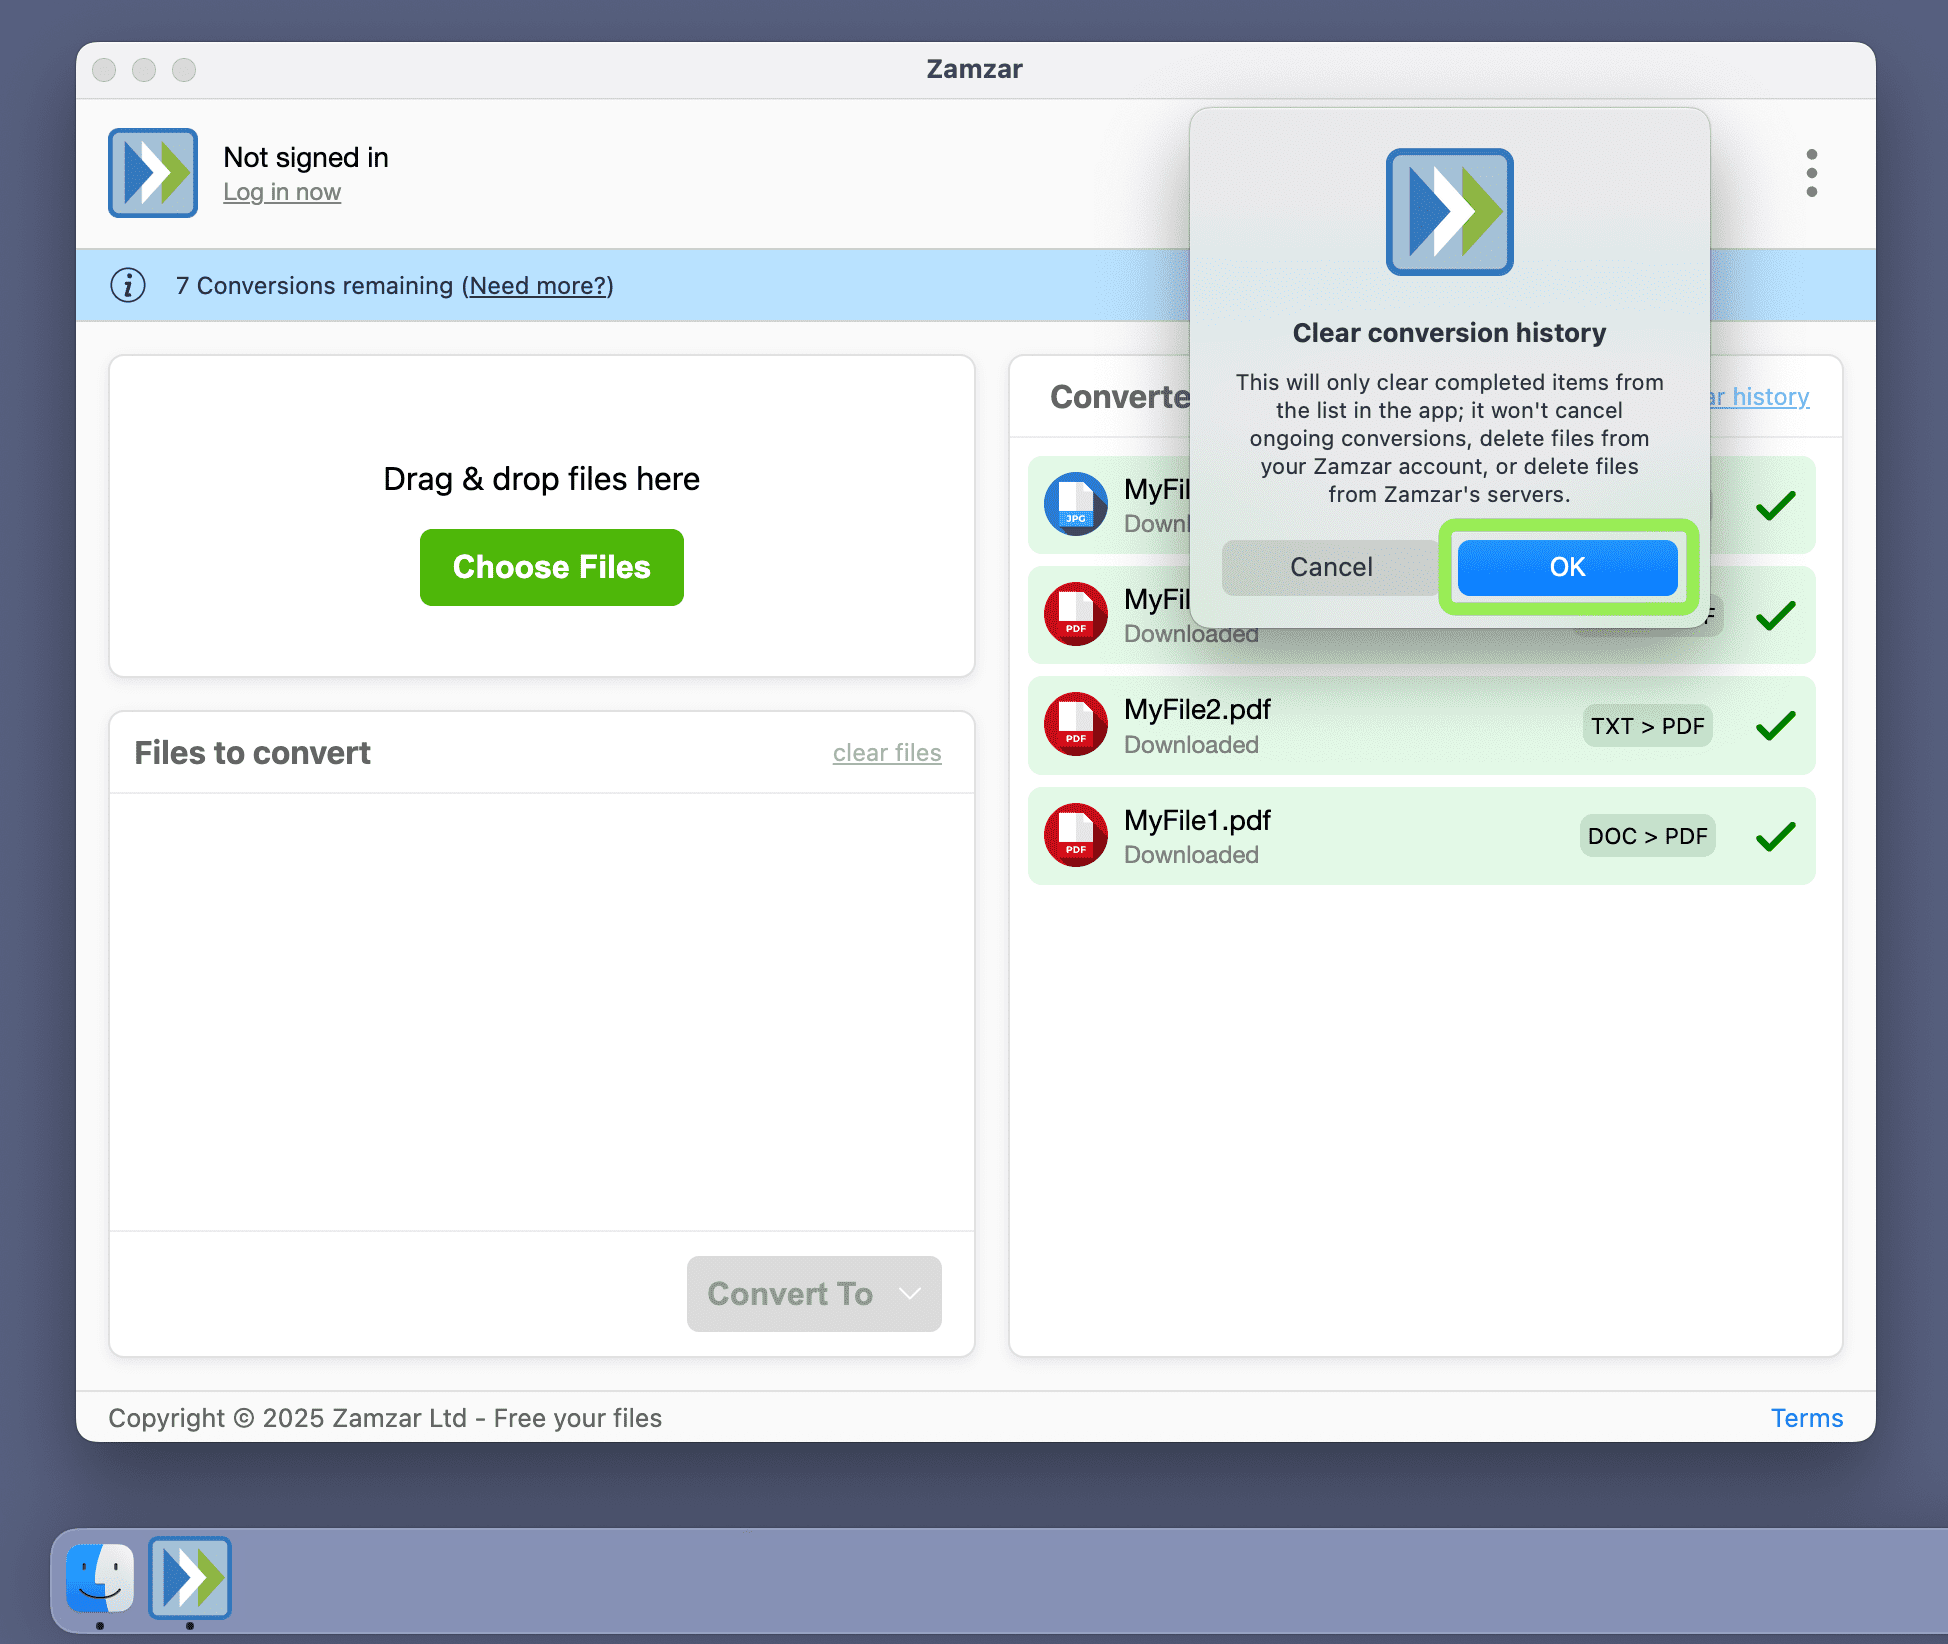Cancel the clear history dialog
Viewport: 1948px width, 1644px height.
click(x=1330, y=567)
